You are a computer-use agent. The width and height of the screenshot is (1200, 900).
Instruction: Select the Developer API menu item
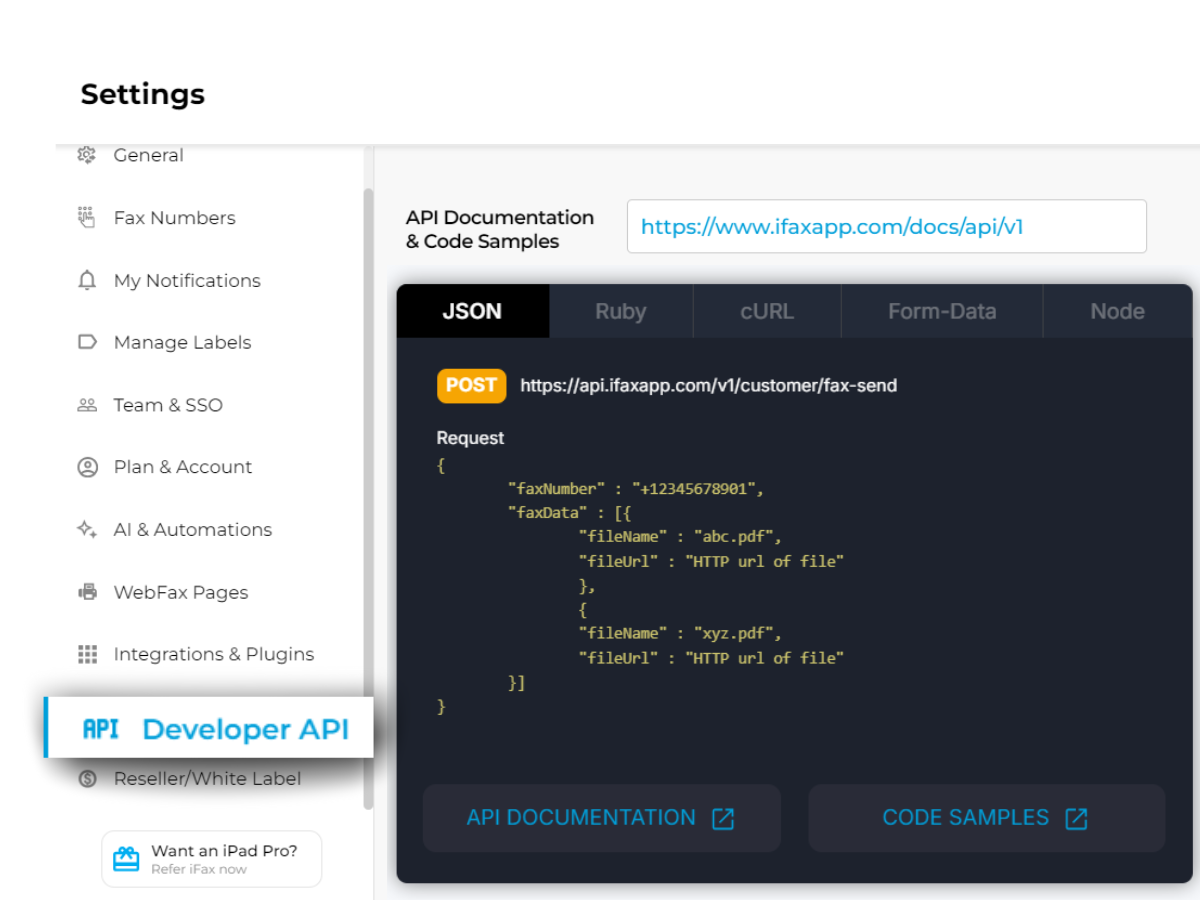pos(209,727)
